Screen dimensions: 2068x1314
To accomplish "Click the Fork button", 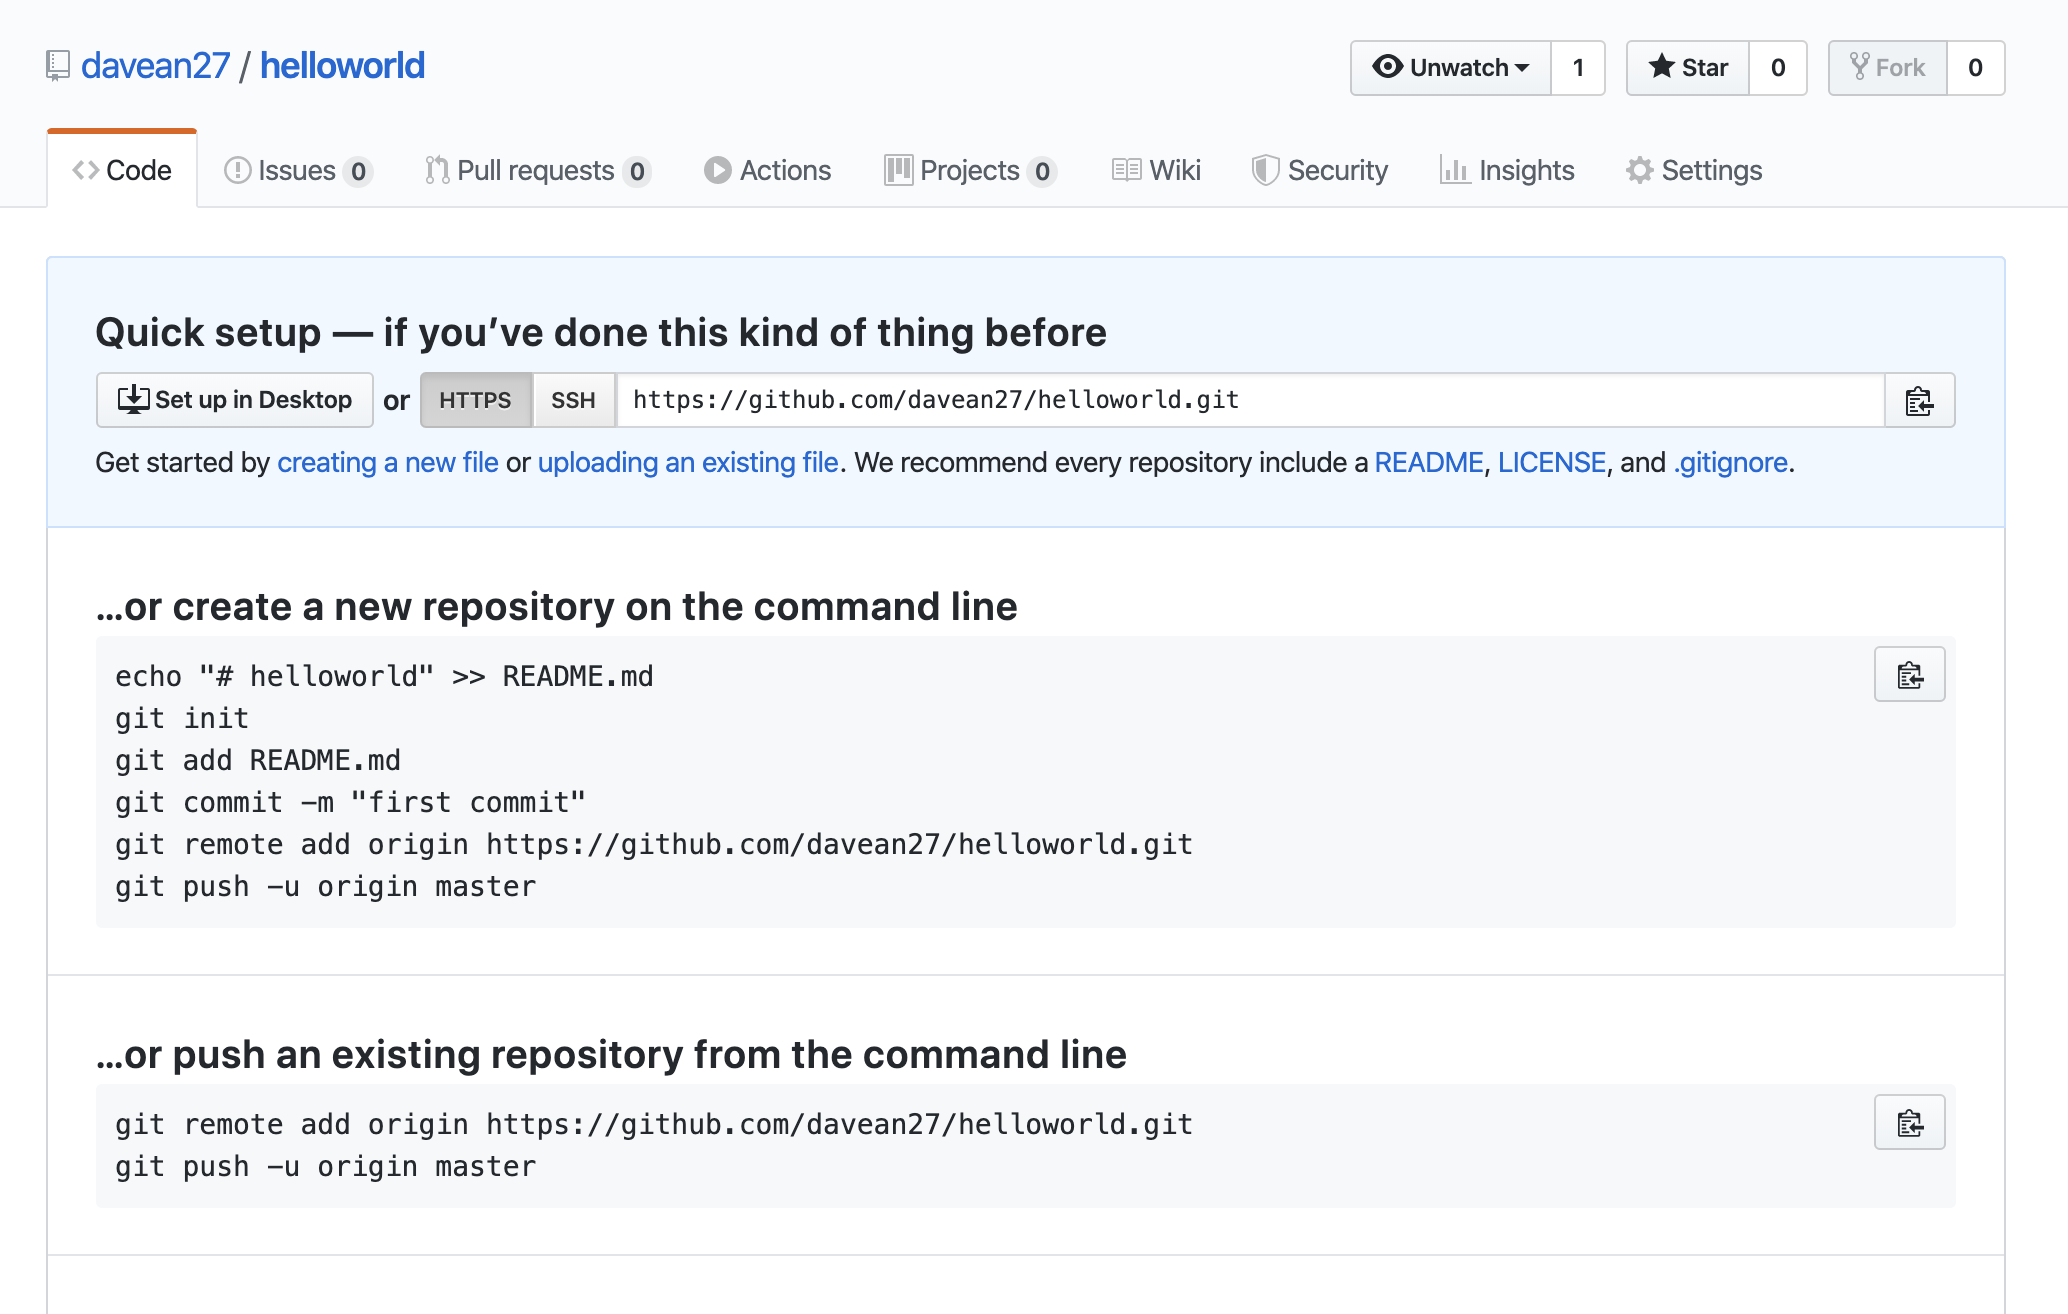I will coord(1887,68).
